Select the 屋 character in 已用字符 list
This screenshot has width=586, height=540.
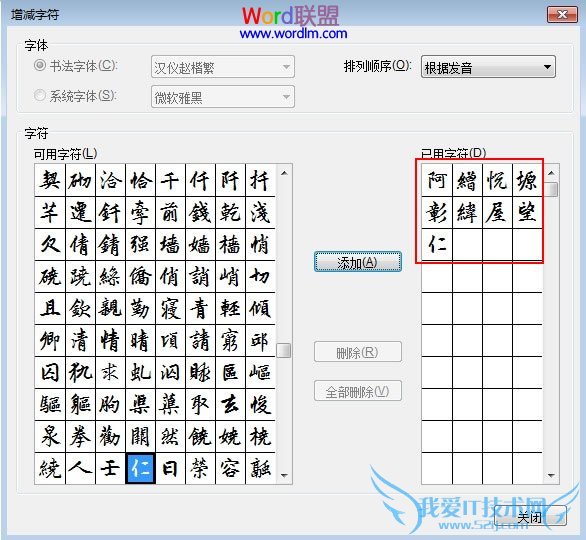pyautogui.click(x=497, y=212)
